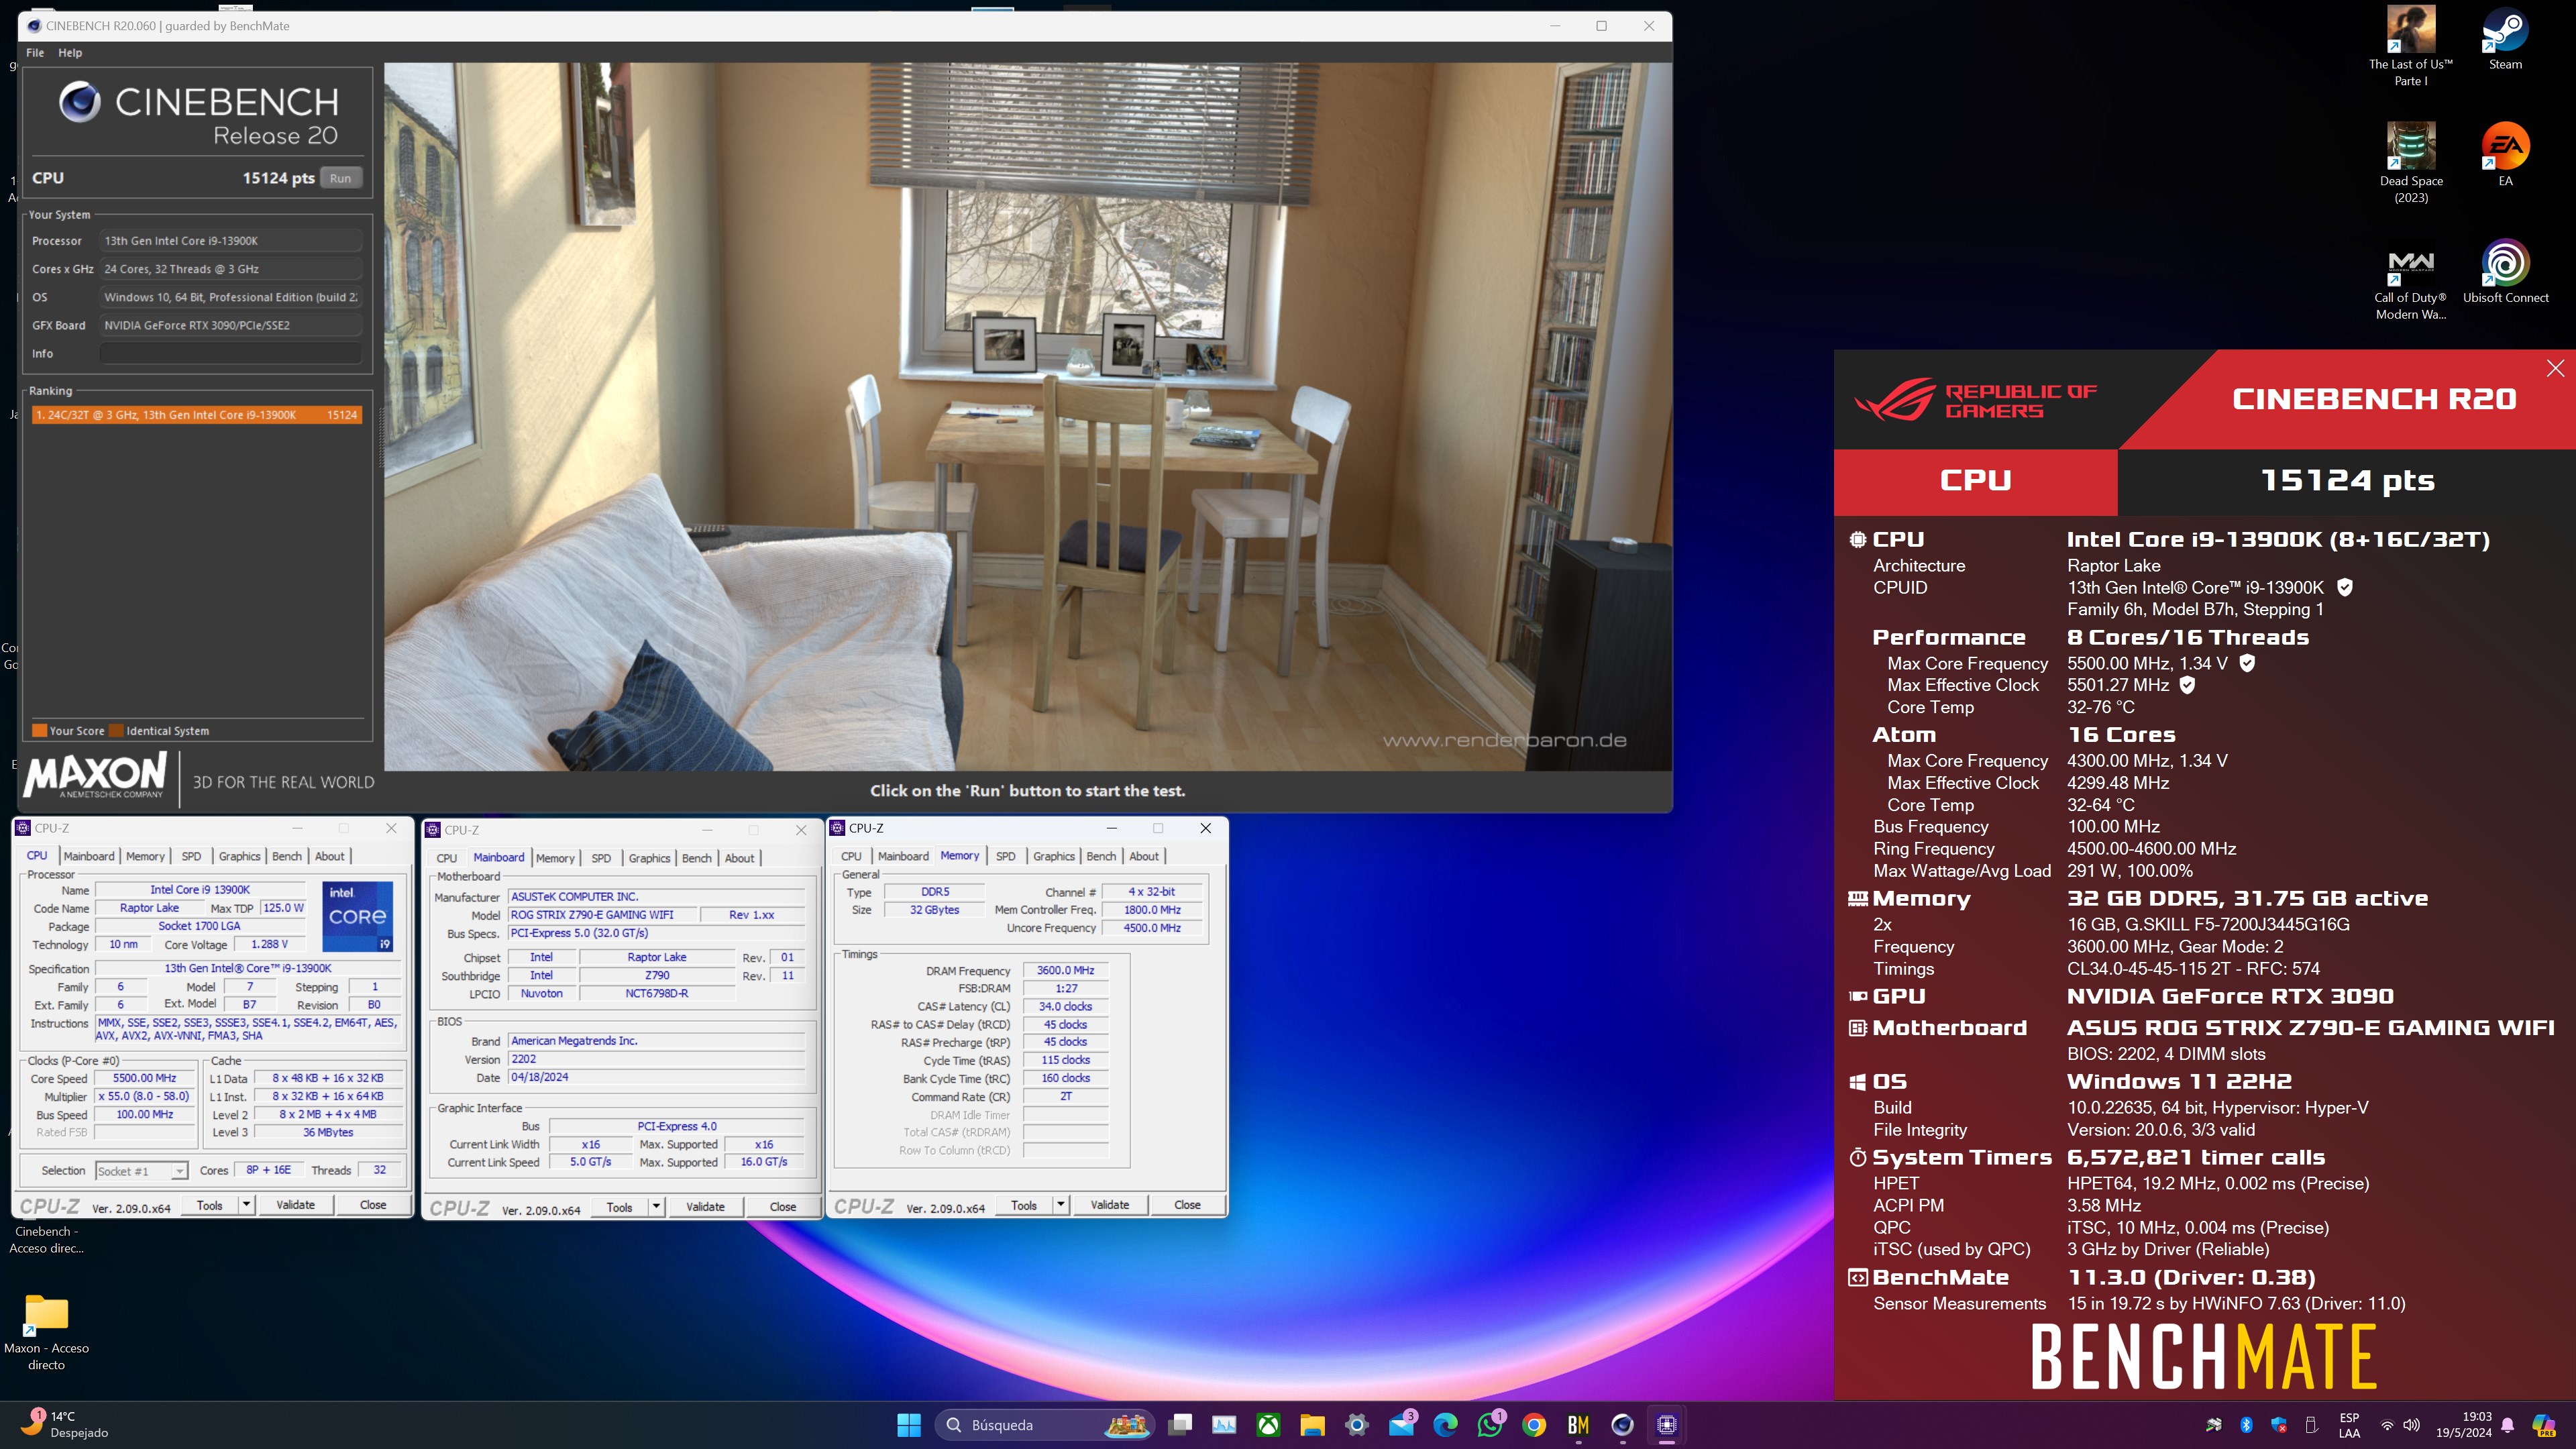Open the Mail app with 3 notifications
This screenshot has width=2576, height=1449.
click(1401, 1425)
